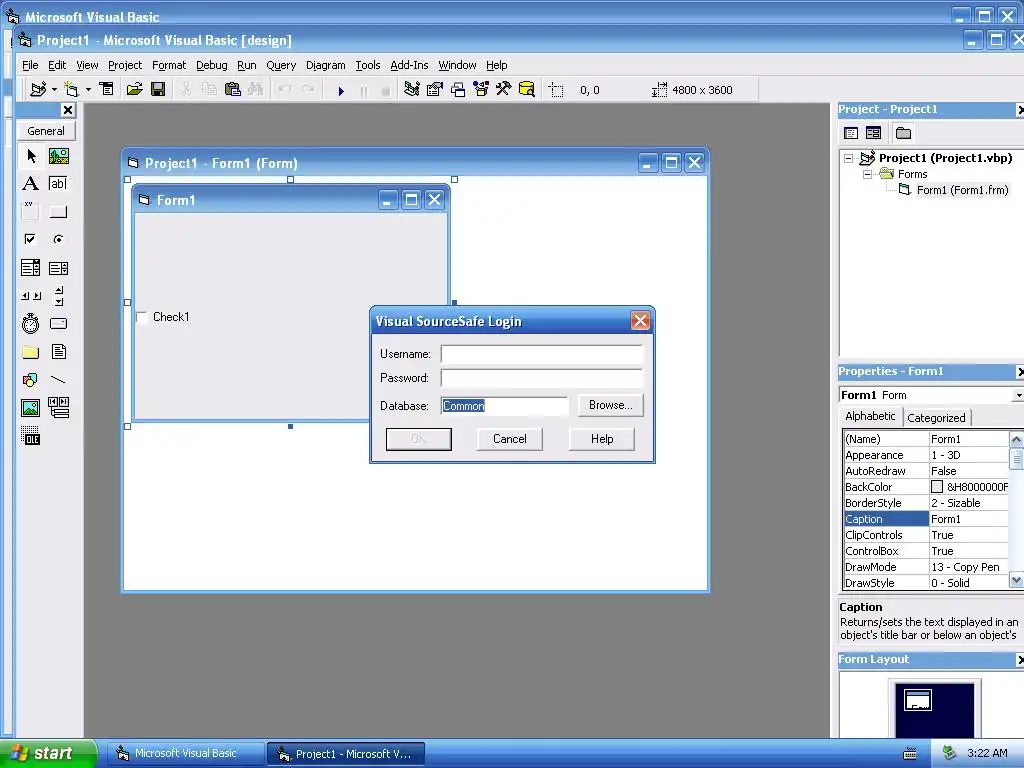
Task: Select the Image control tool
Action: (31, 408)
